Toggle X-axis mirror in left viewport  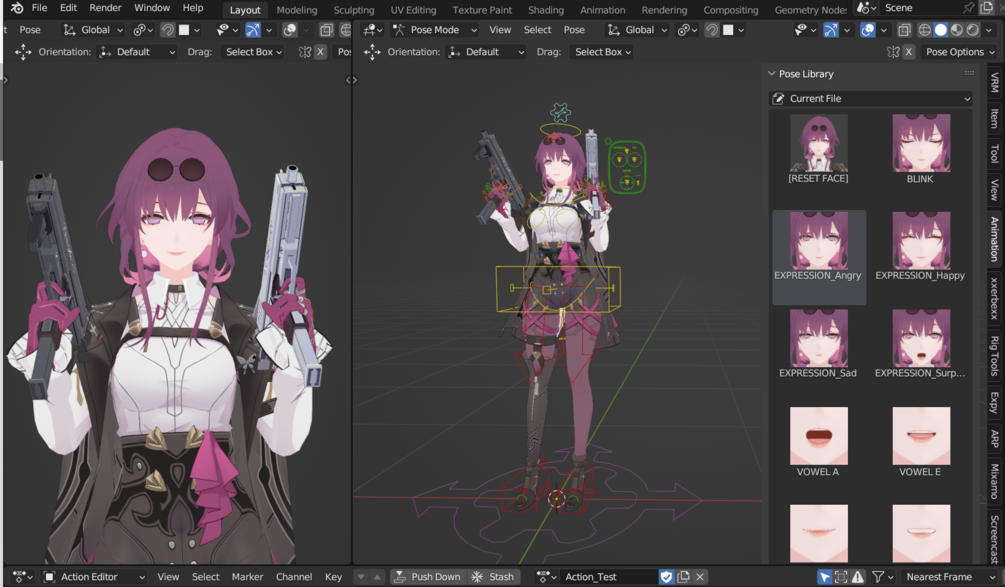(x=320, y=52)
